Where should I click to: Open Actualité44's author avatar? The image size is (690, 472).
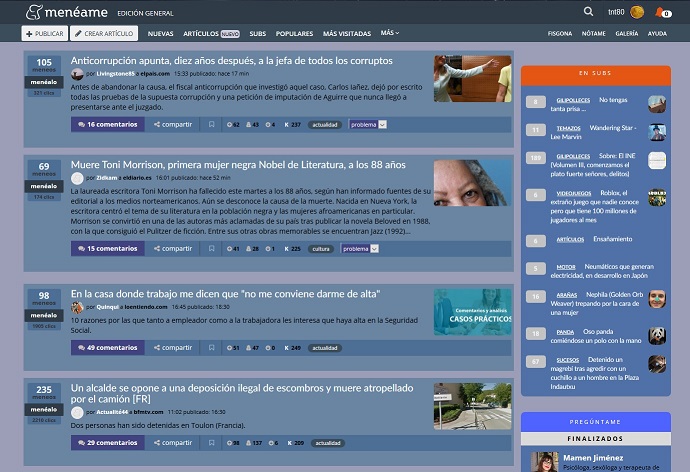click(77, 412)
